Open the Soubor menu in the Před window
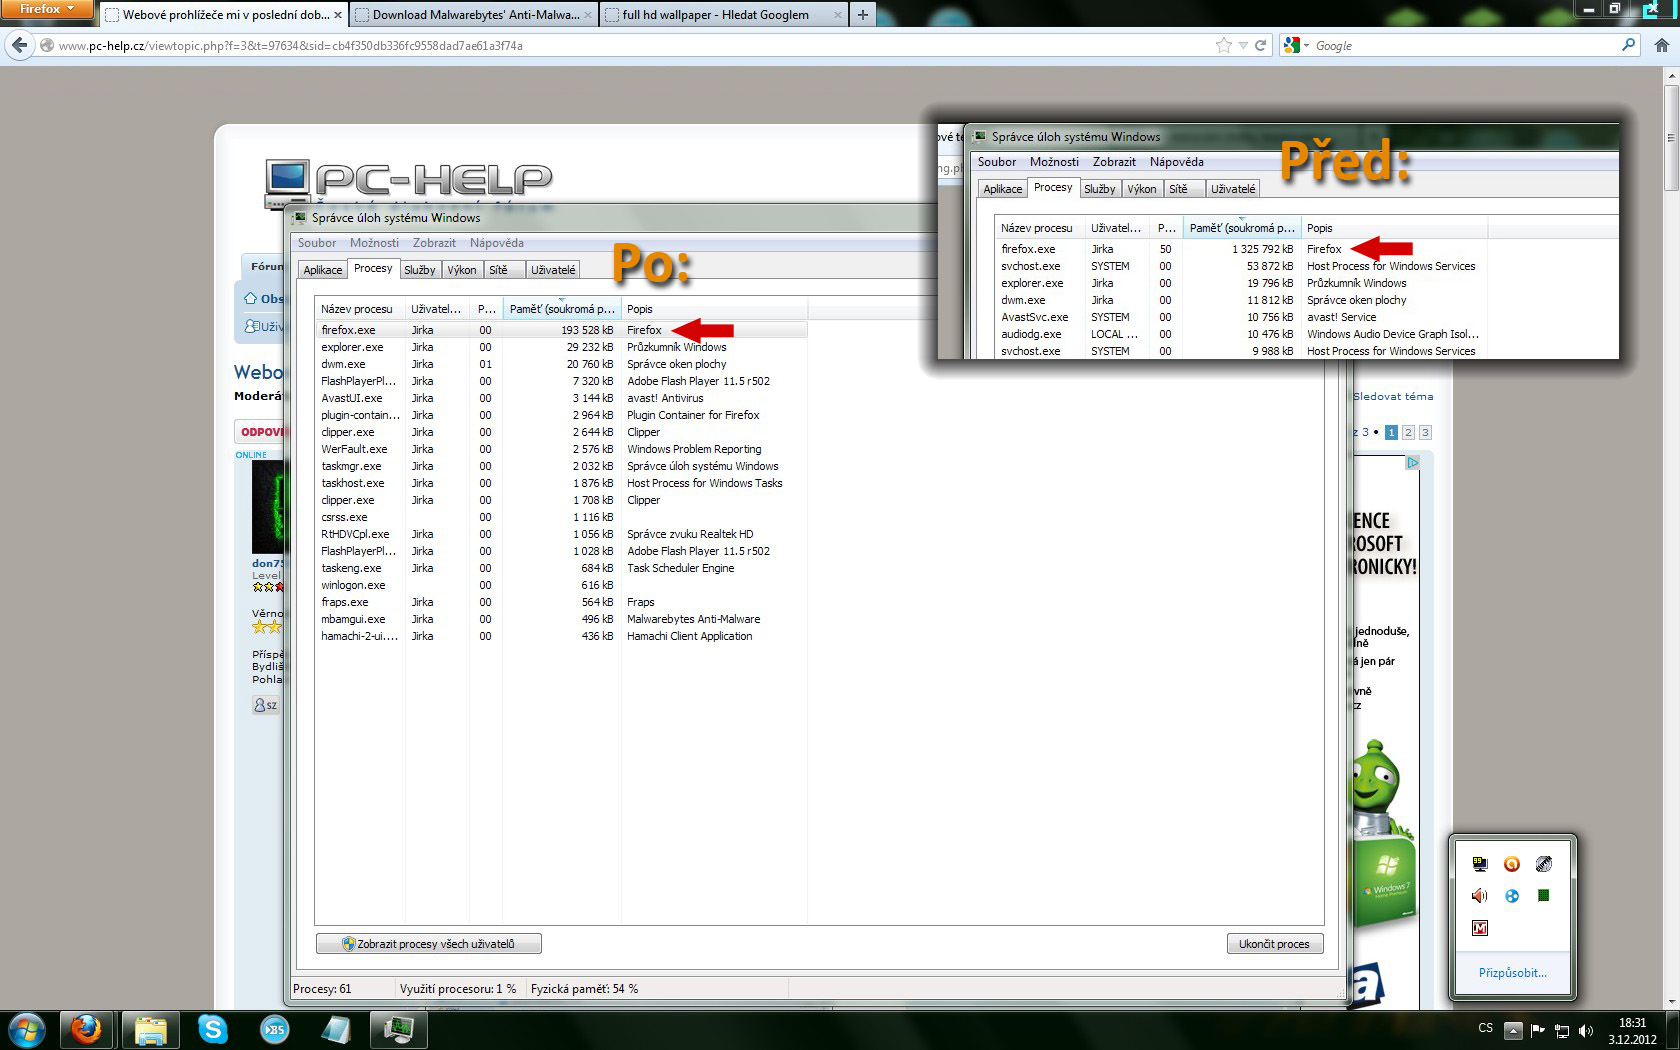 pyautogui.click(x=997, y=162)
